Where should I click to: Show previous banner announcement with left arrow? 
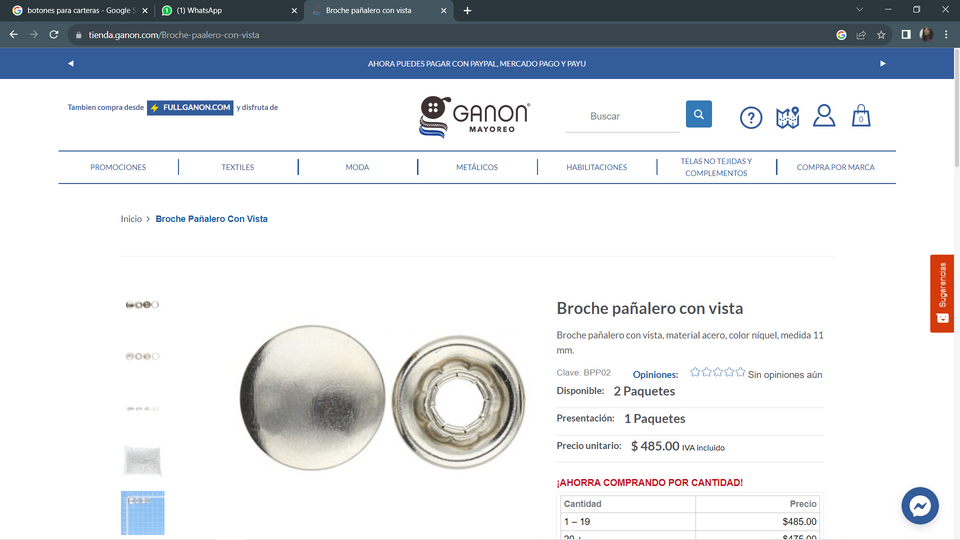click(x=71, y=63)
